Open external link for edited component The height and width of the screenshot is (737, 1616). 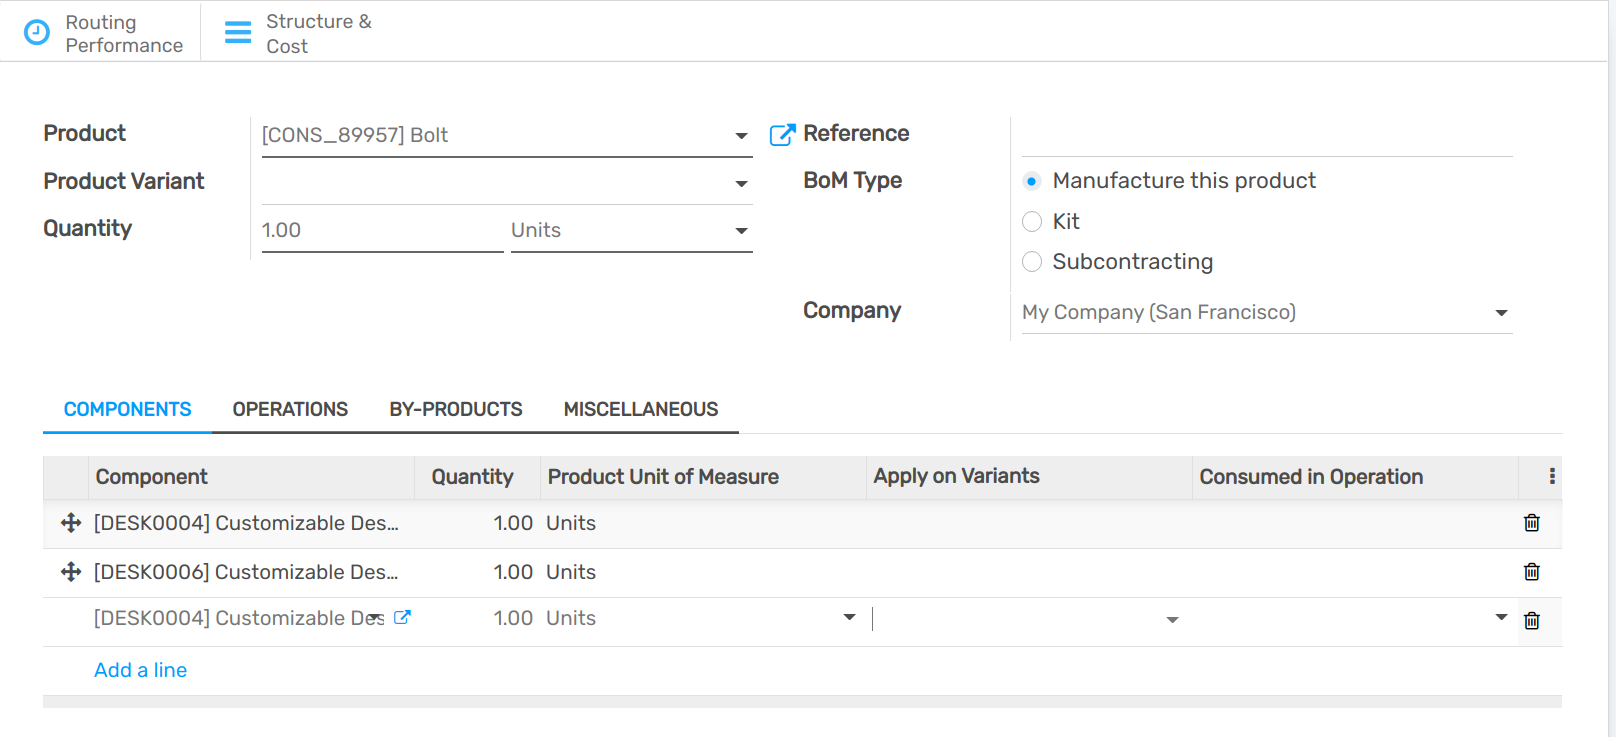[402, 618]
